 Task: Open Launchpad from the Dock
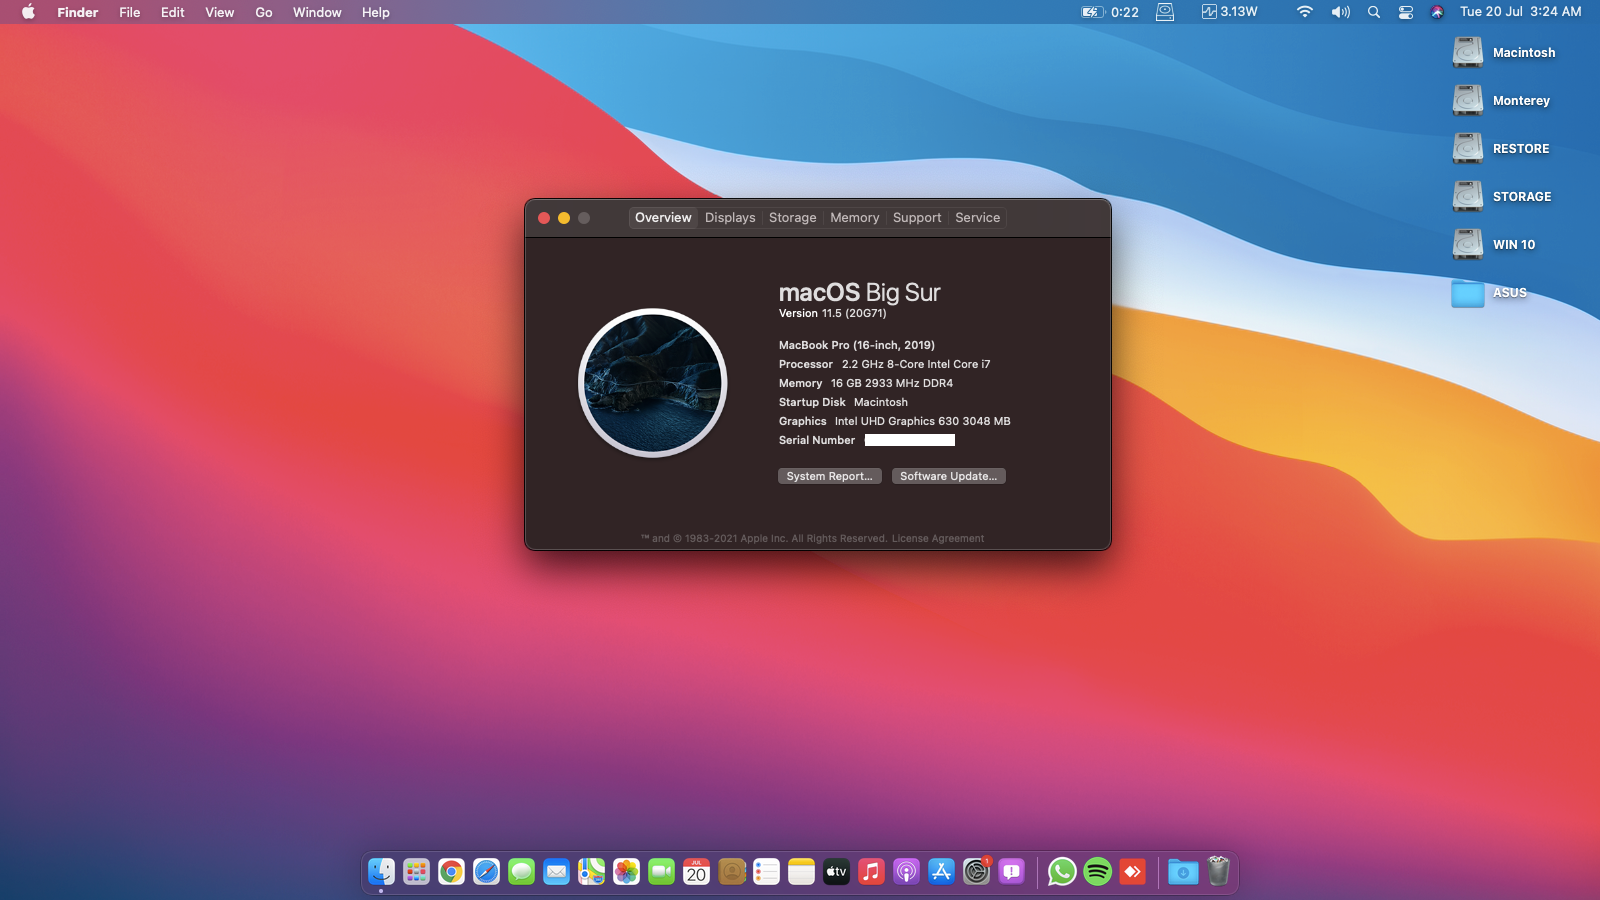416,872
